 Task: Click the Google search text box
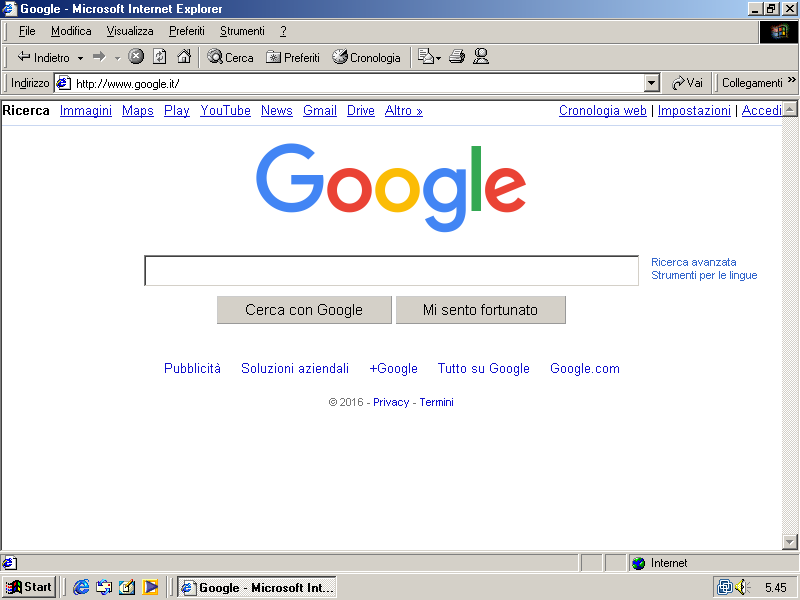pos(391,270)
